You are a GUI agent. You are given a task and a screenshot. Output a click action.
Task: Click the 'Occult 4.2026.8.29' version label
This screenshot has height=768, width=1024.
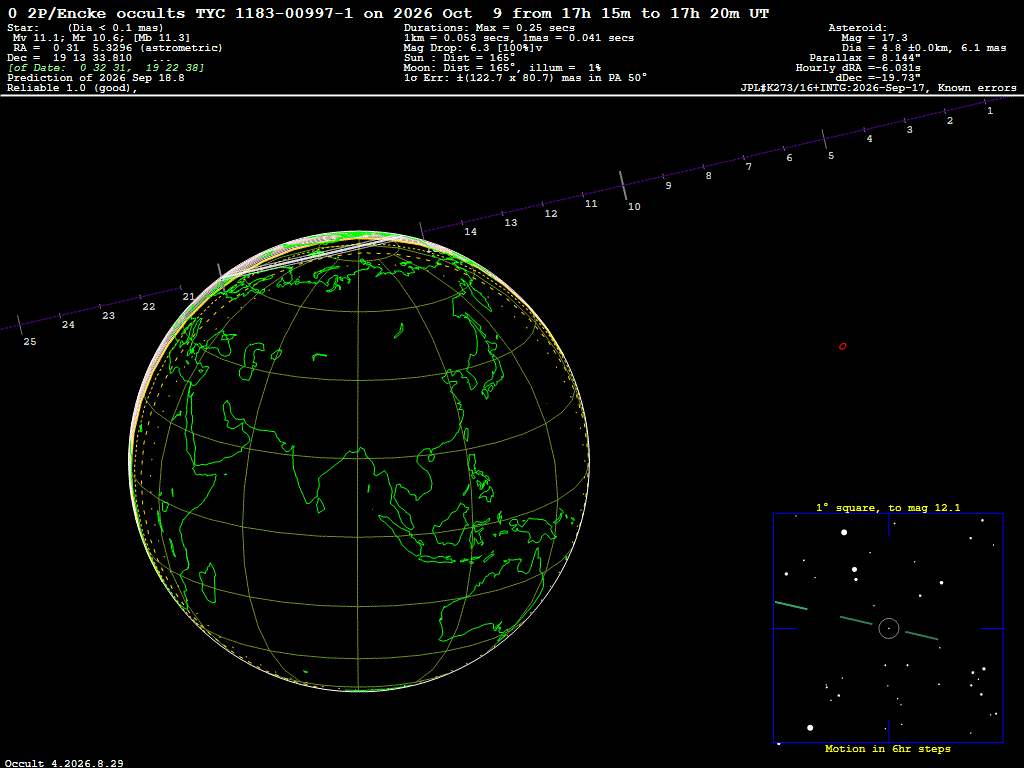point(64,763)
